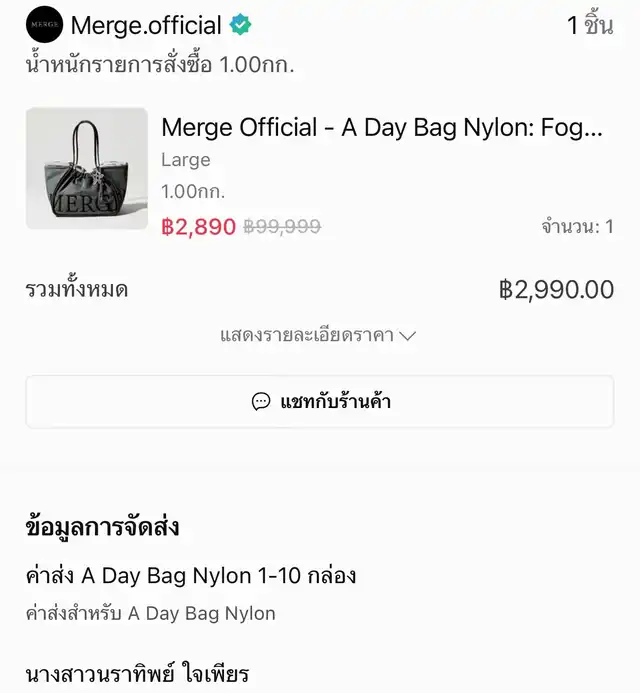Tap the 1 ชิ้น item count
This screenshot has height=693, width=640.
[590, 26]
